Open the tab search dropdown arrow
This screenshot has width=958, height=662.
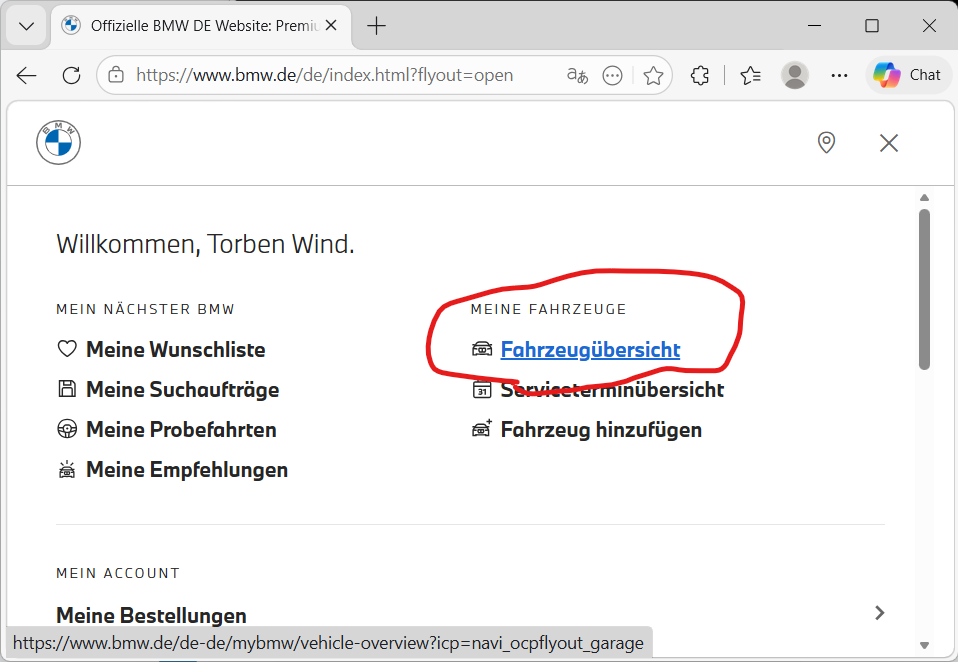[26, 25]
